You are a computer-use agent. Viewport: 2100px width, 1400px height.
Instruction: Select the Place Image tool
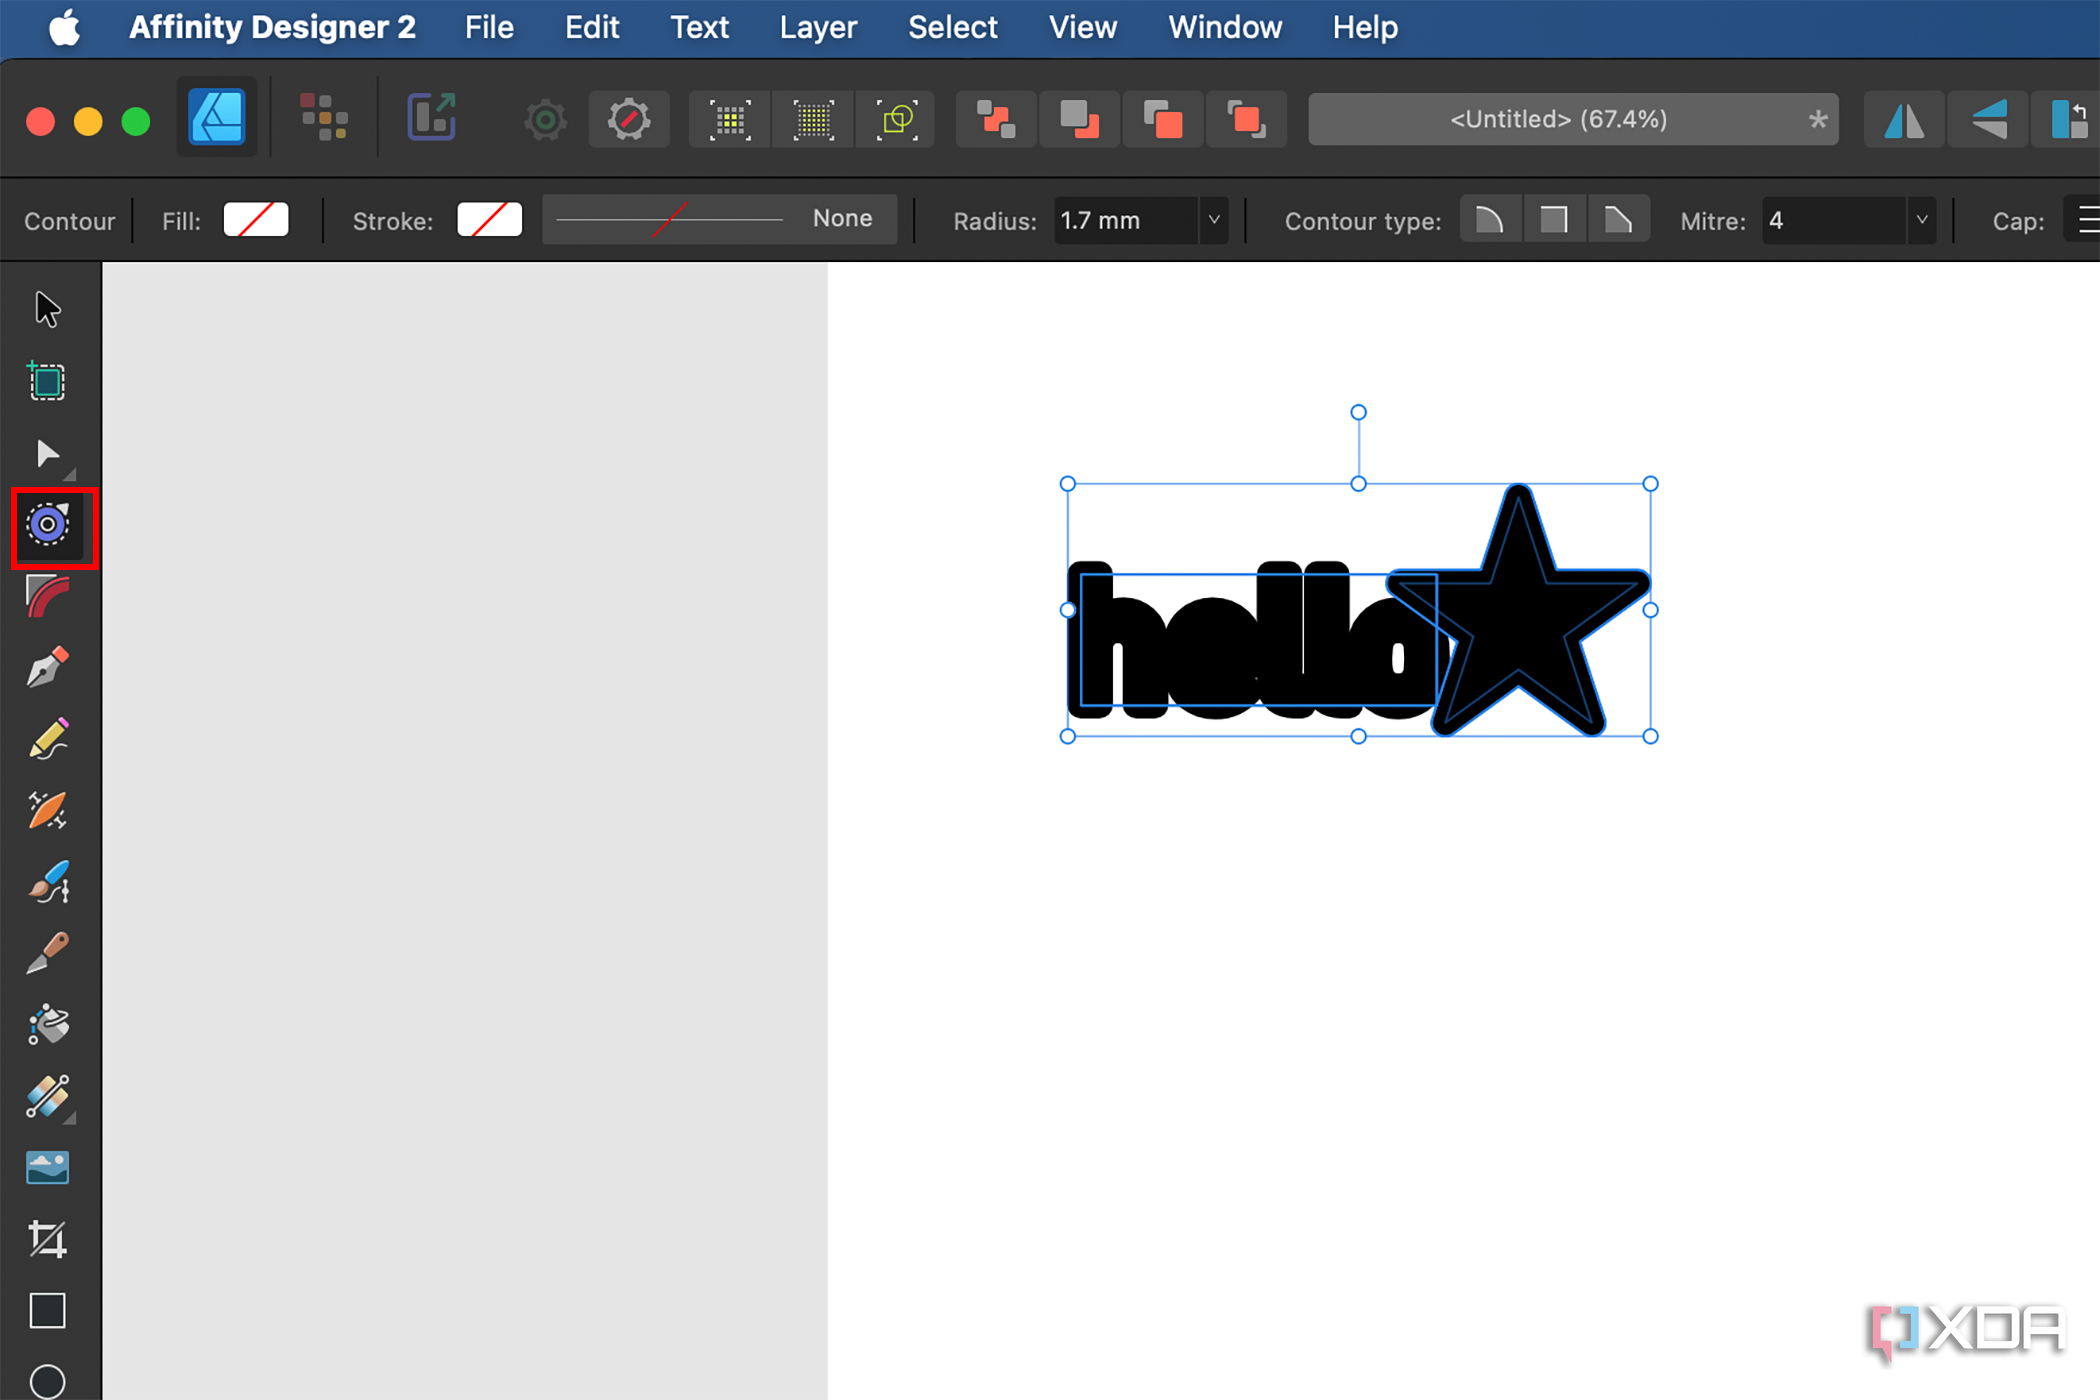pos(48,1168)
